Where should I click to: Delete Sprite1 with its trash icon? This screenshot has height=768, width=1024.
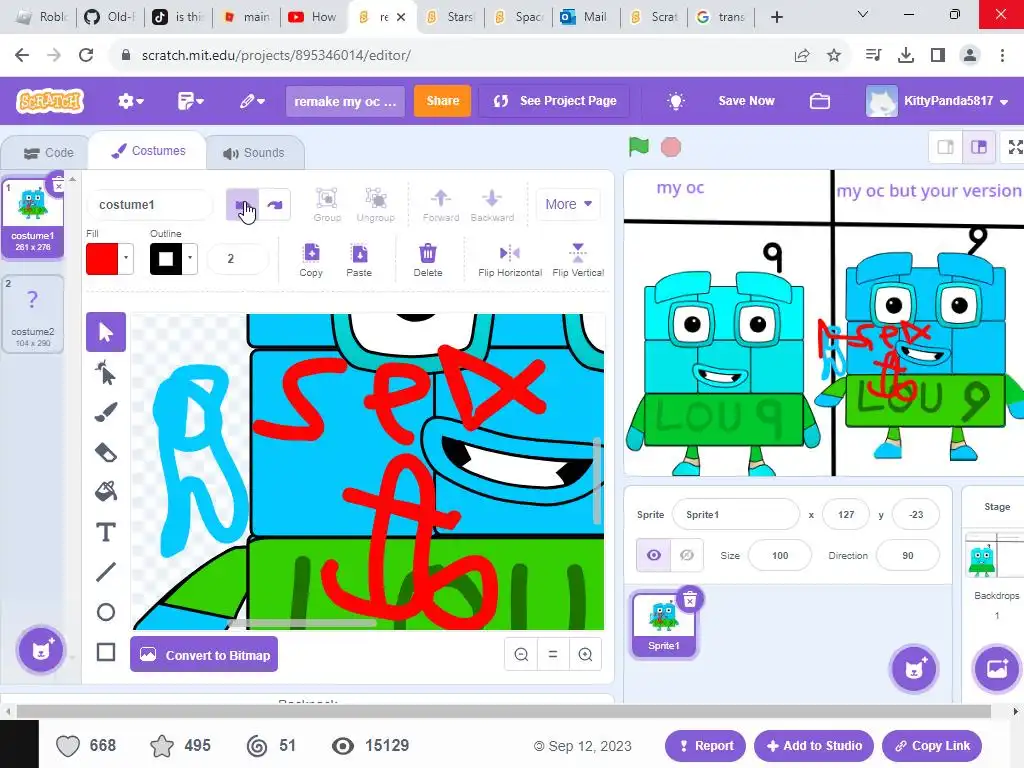point(690,600)
